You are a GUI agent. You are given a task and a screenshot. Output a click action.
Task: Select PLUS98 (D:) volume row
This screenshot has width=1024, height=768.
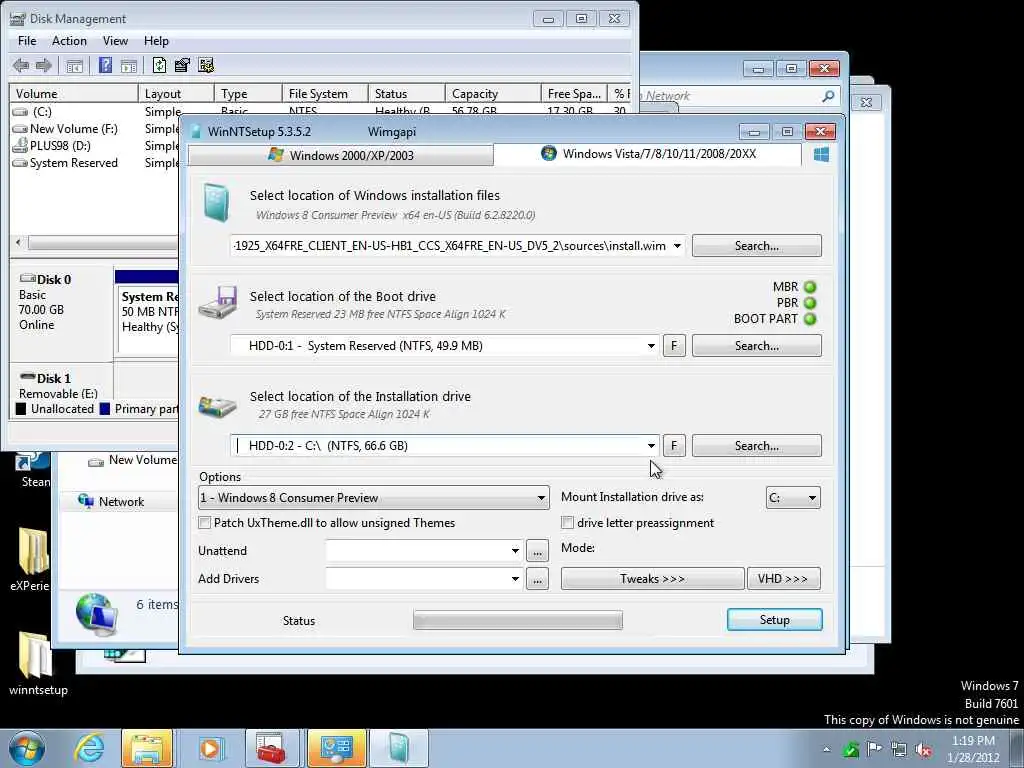tap(93, 146)
